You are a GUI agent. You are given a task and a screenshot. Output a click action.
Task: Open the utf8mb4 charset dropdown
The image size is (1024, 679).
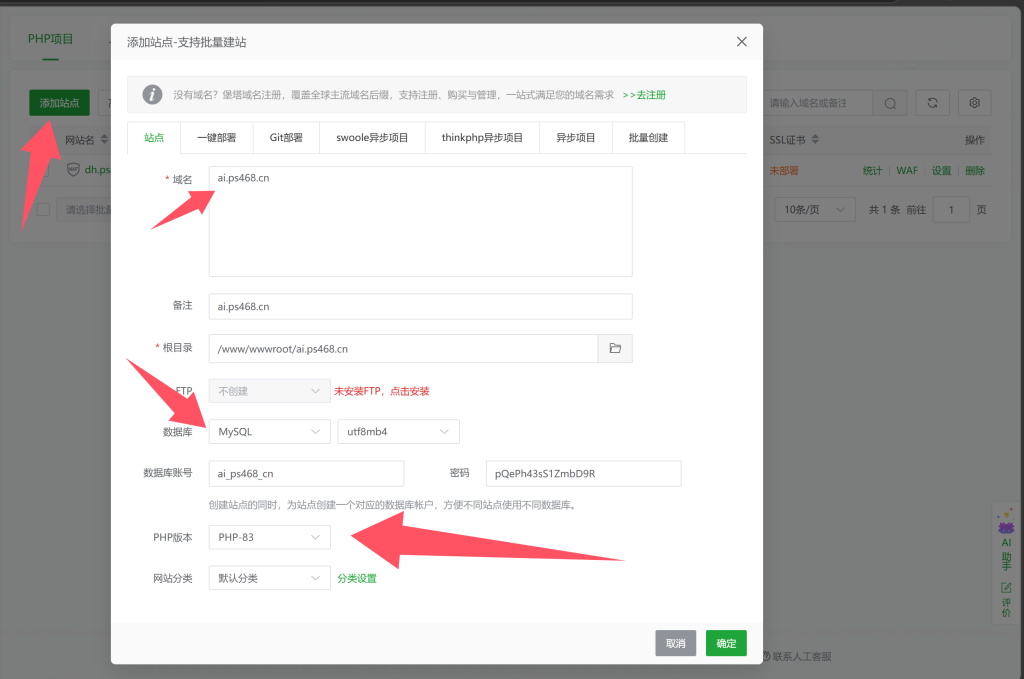pos(398,432)
